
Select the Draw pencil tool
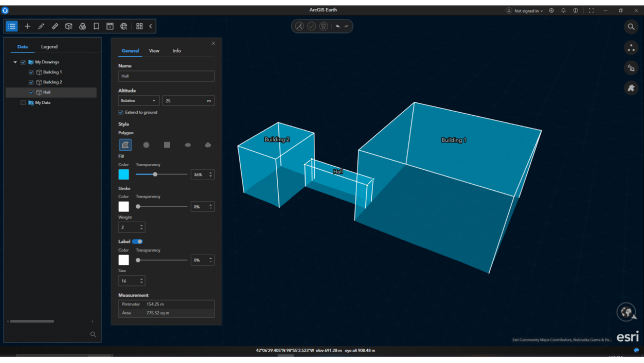pos(41,26)
